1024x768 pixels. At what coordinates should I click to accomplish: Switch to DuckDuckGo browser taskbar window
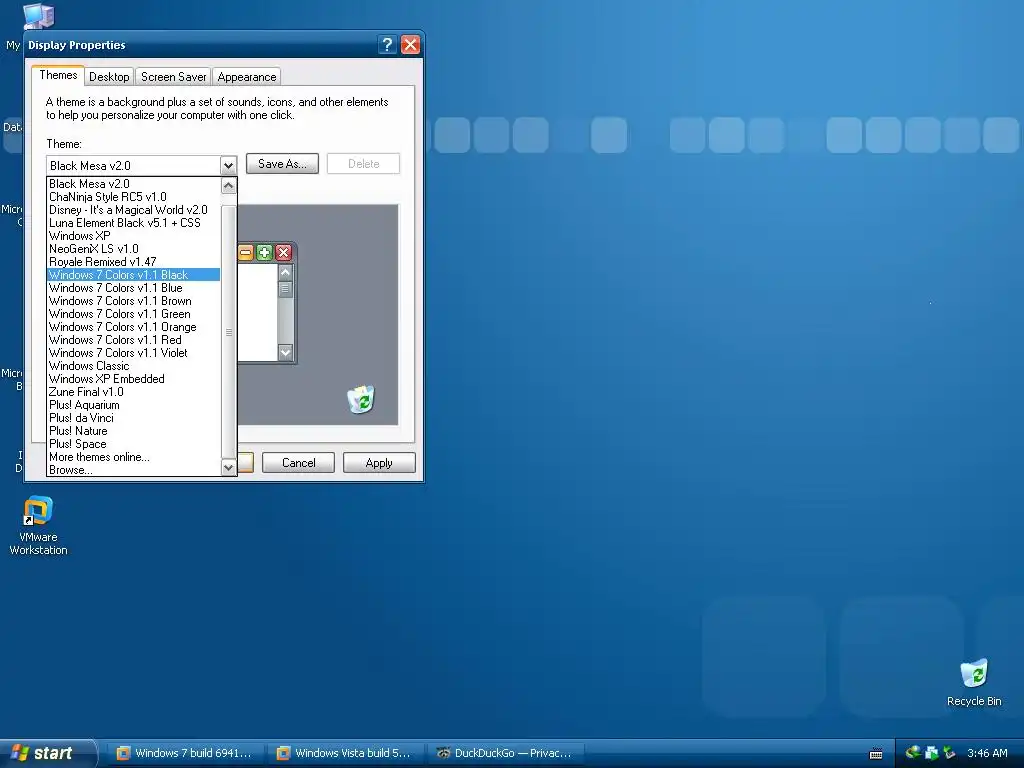(x=505, y=753)
